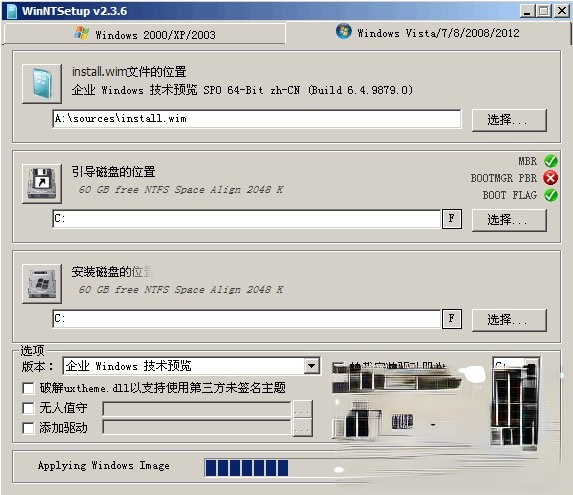This screenshot has width=573, height=495.
Task: Click the A:\sources\install.wim path field
Action: (x=257, y=119)
